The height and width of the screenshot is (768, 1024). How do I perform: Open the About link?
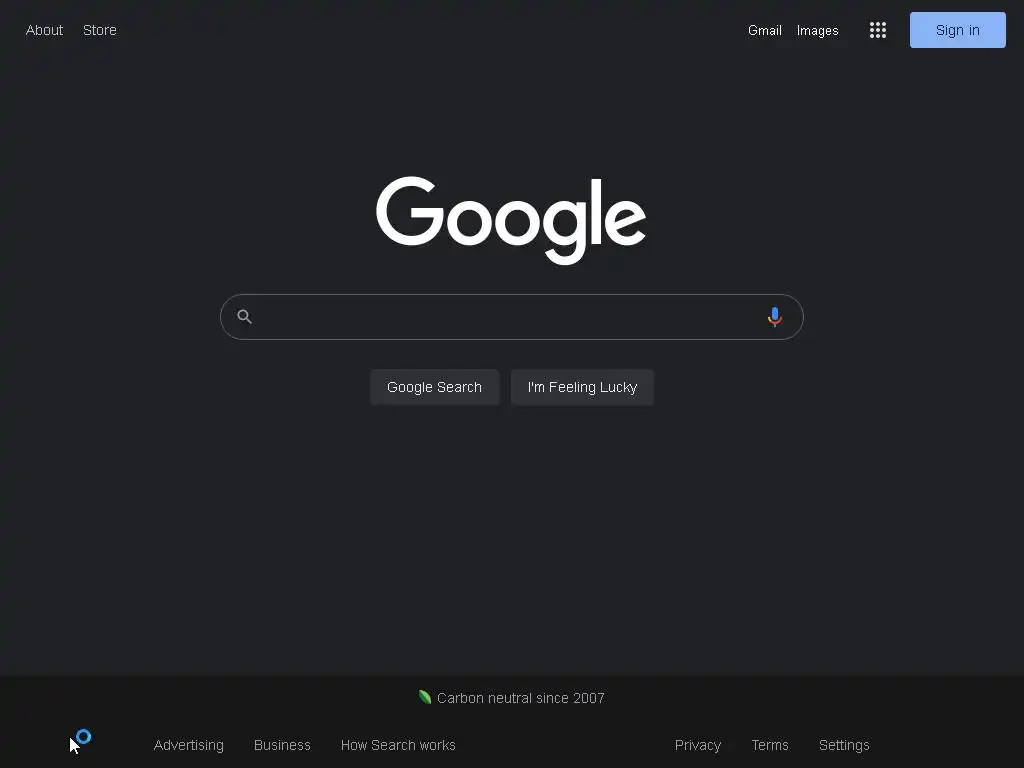(44, 30)
